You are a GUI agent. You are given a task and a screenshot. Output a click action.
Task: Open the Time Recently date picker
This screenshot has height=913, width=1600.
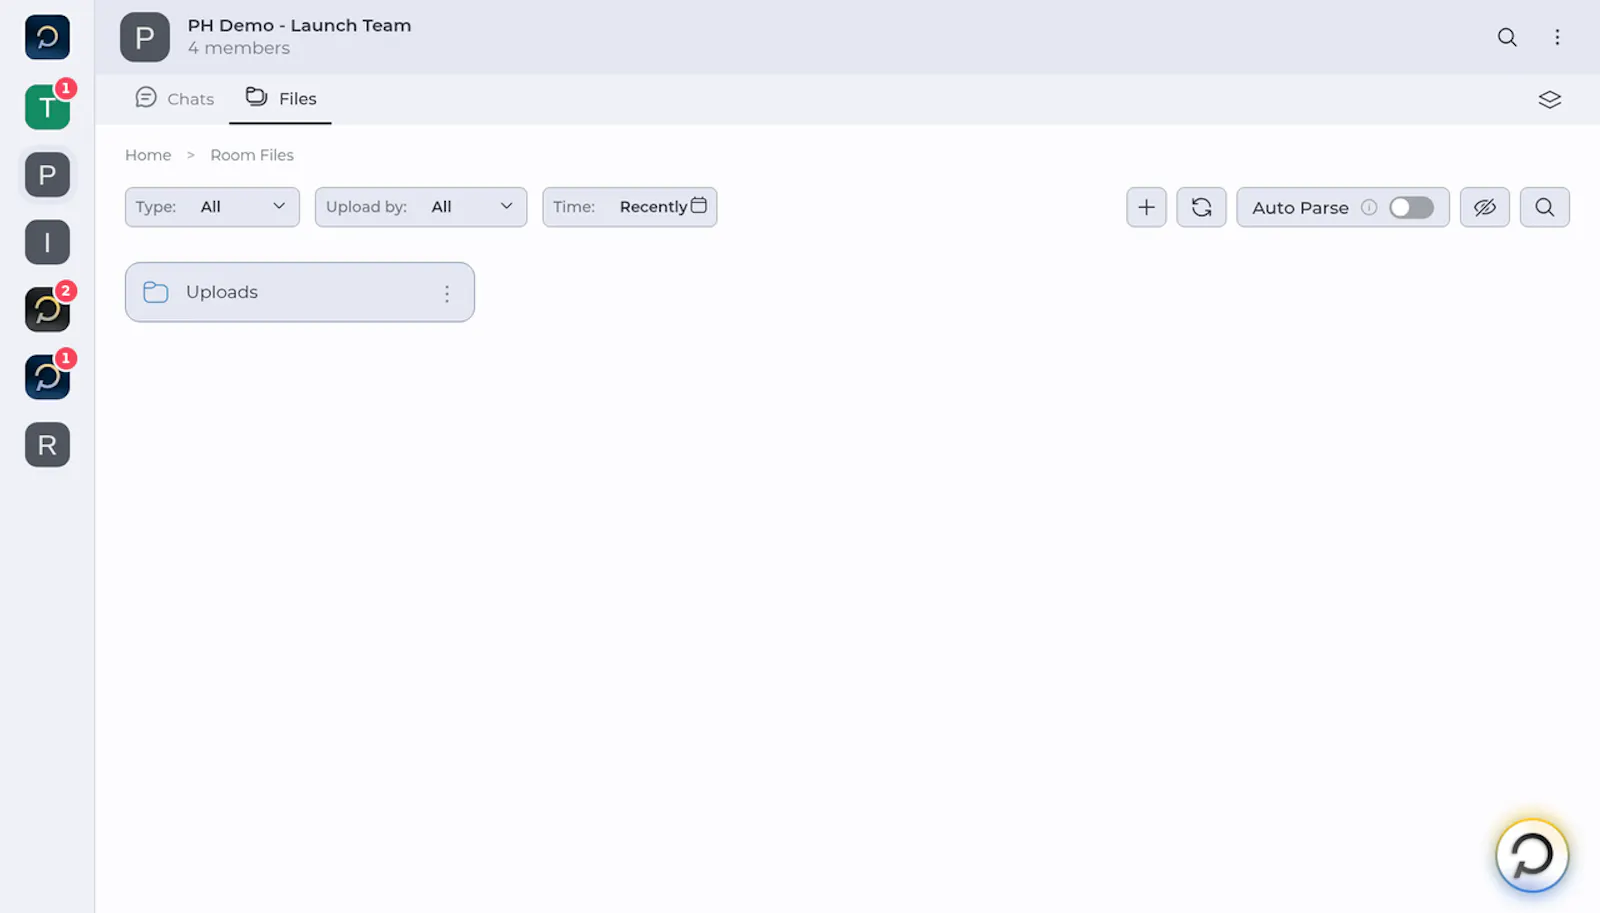tap(630, 207)
